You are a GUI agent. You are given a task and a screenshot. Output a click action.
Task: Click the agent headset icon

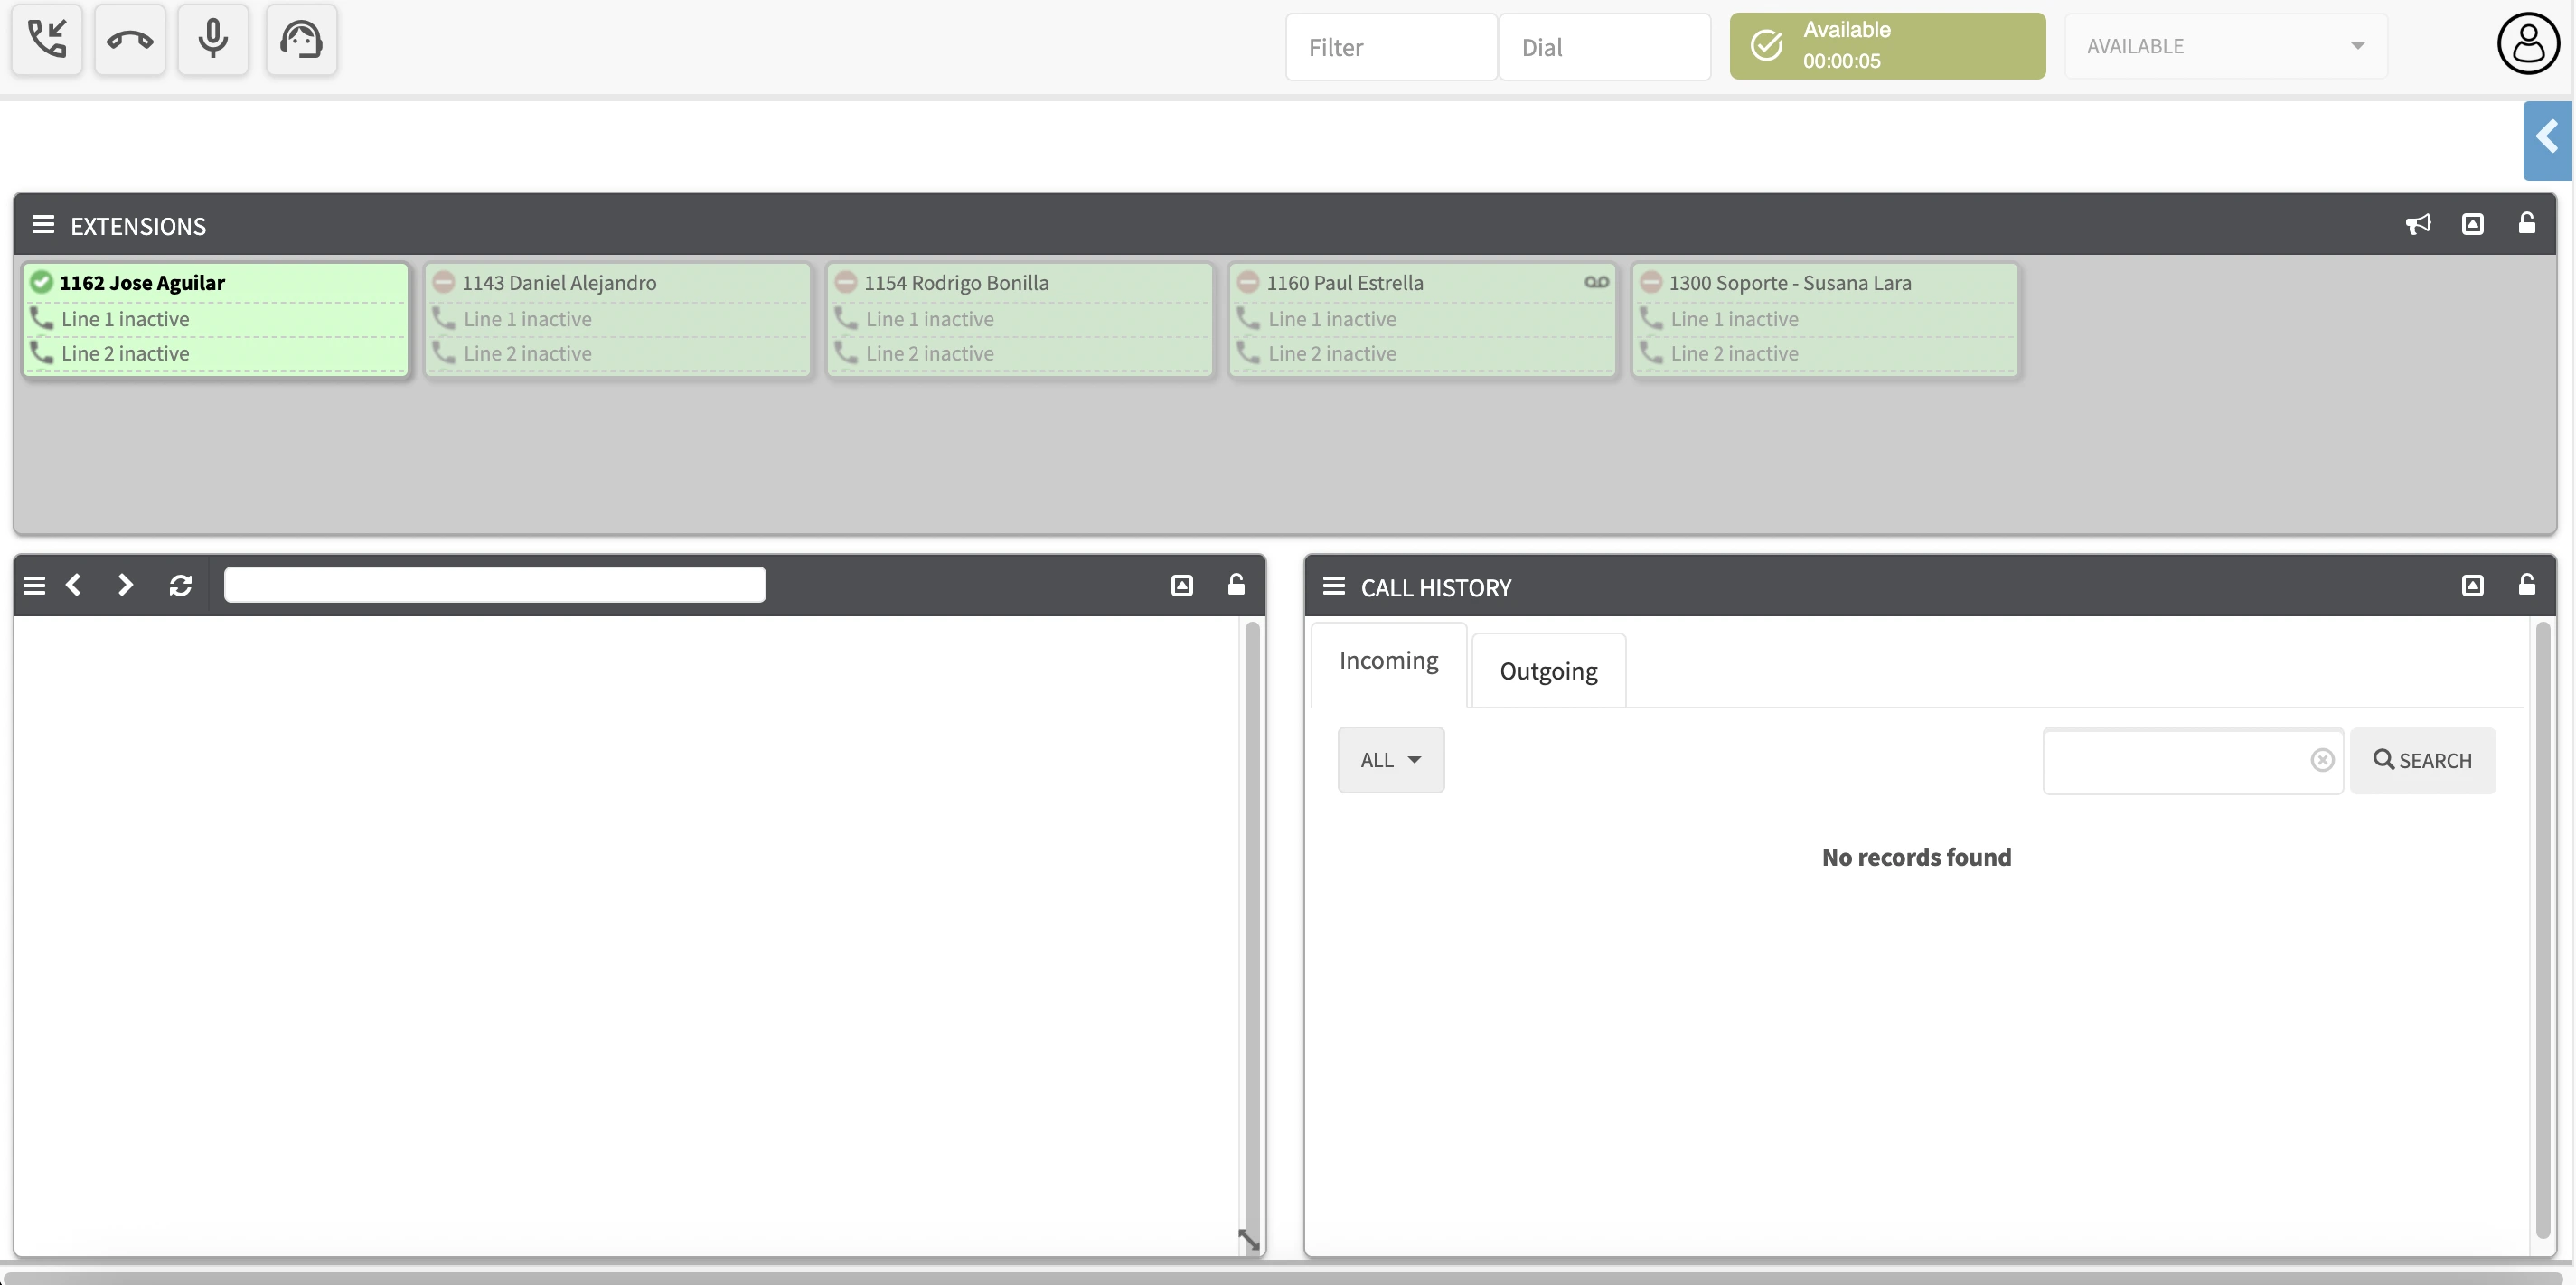302,40
